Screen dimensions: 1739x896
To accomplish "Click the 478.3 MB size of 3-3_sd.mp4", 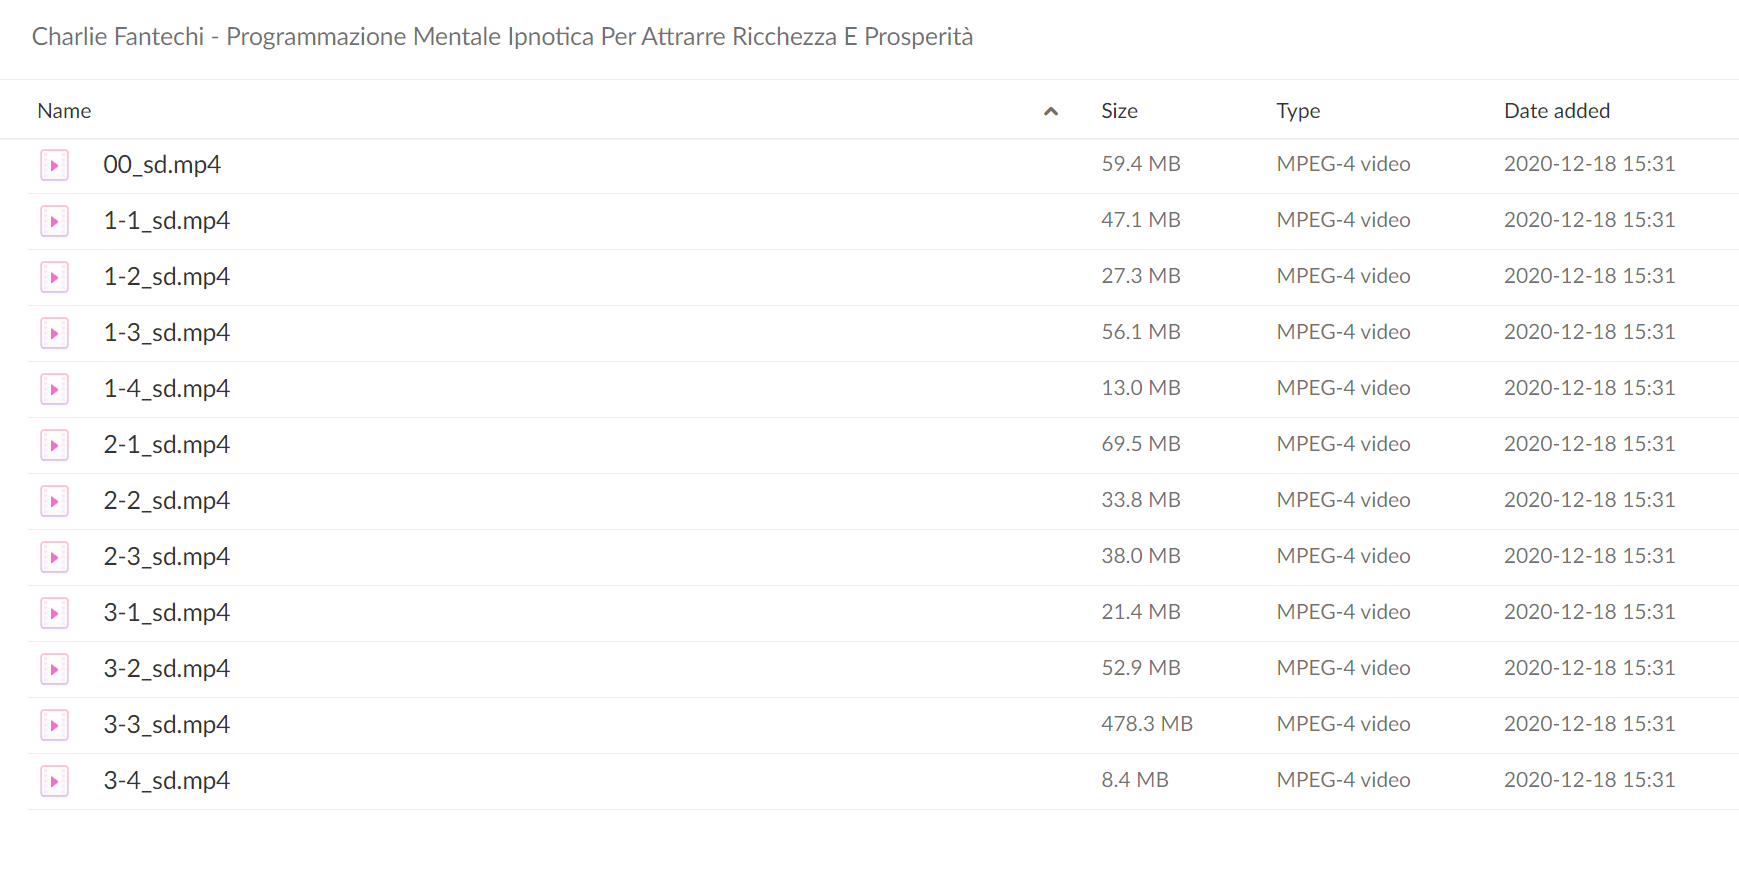I will pos(1147,724).
